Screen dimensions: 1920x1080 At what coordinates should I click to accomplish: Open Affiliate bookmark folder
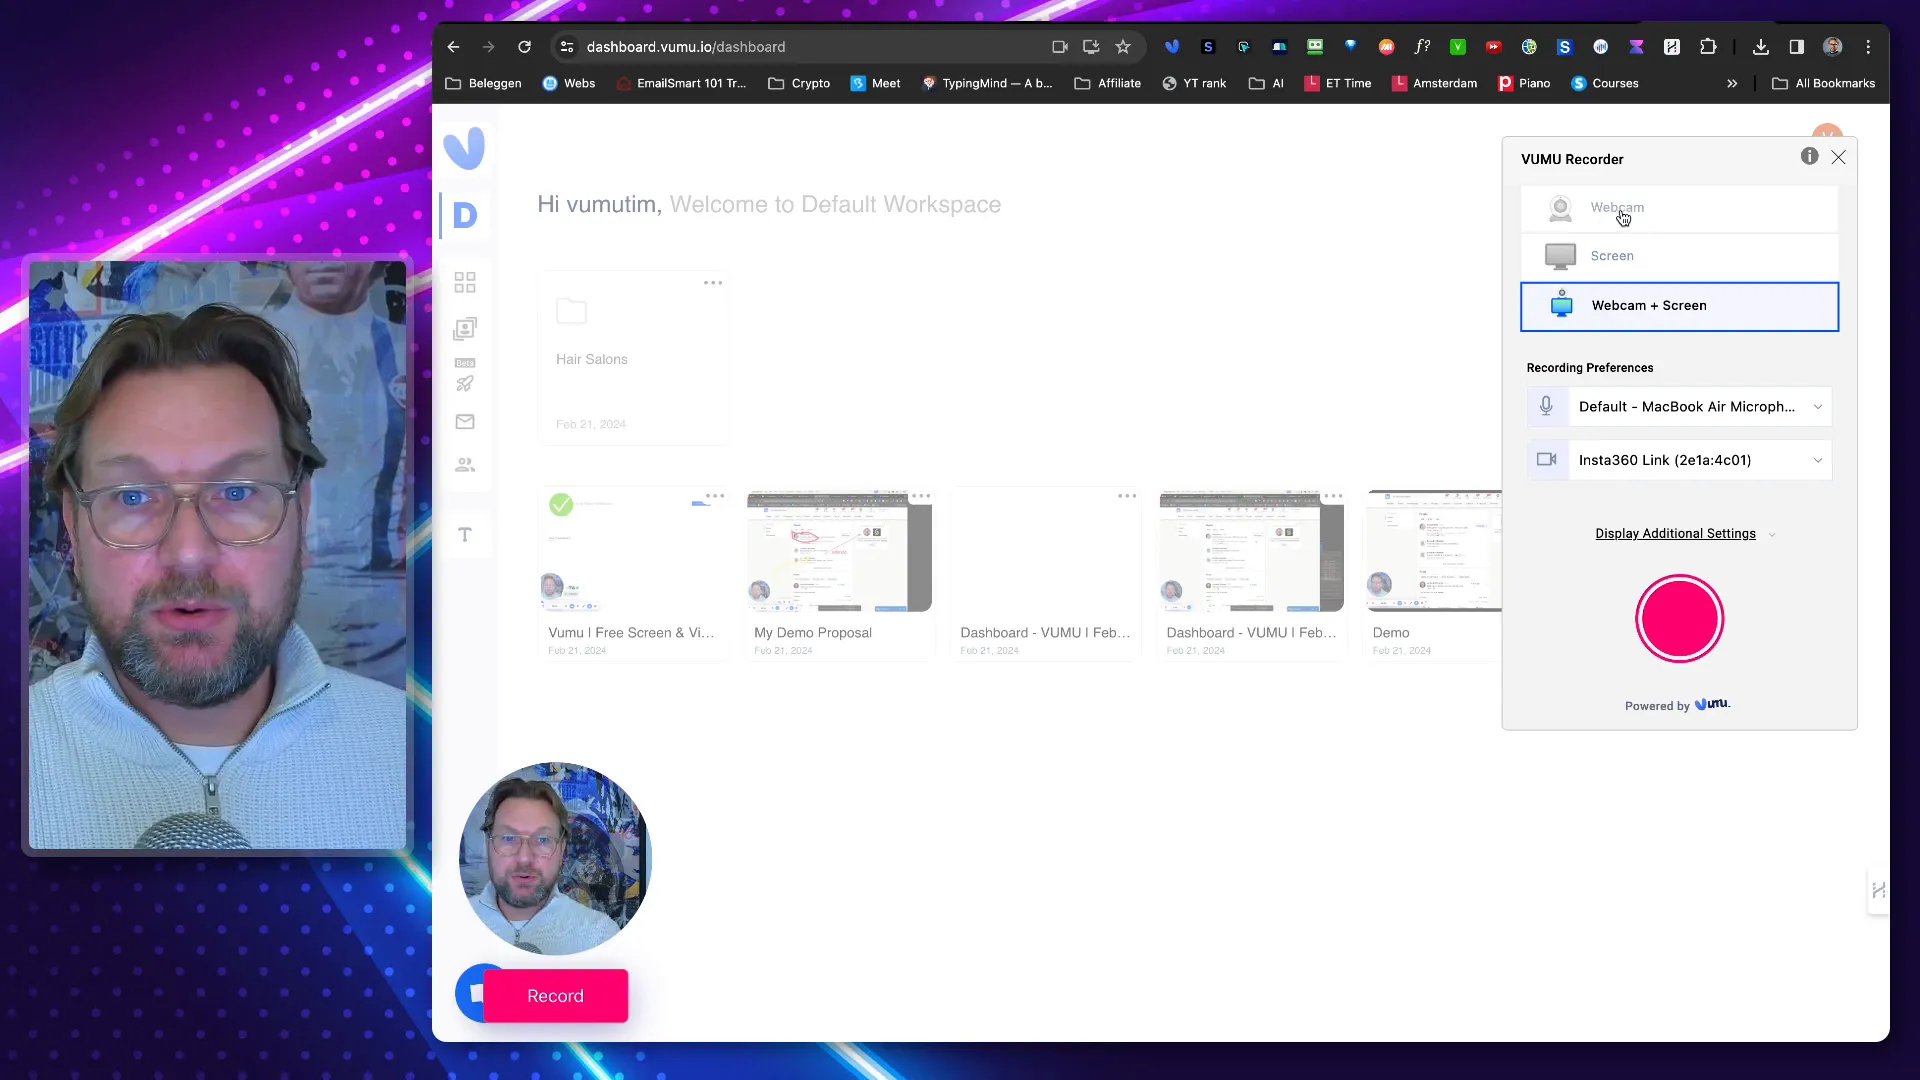1107,83
